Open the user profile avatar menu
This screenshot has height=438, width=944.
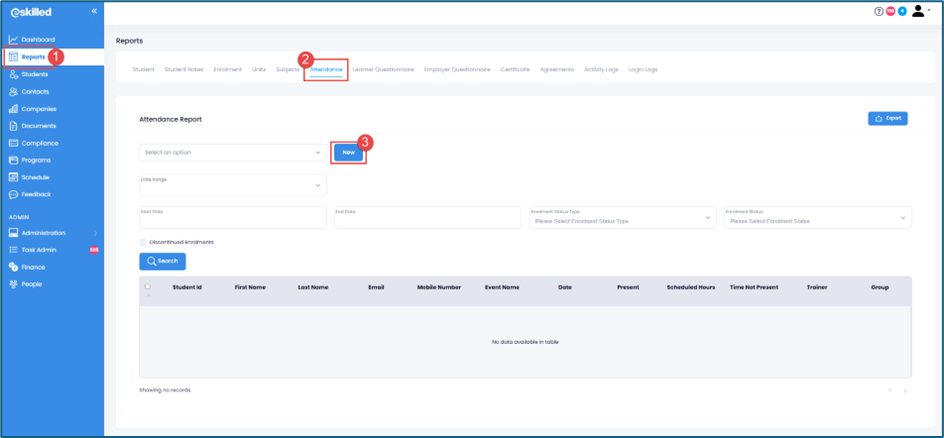919,11
